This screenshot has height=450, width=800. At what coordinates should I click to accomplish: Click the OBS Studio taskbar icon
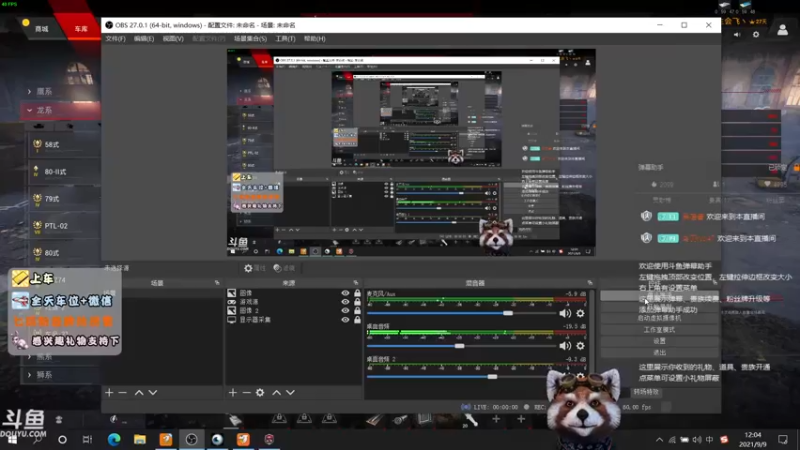pos(191,439)
